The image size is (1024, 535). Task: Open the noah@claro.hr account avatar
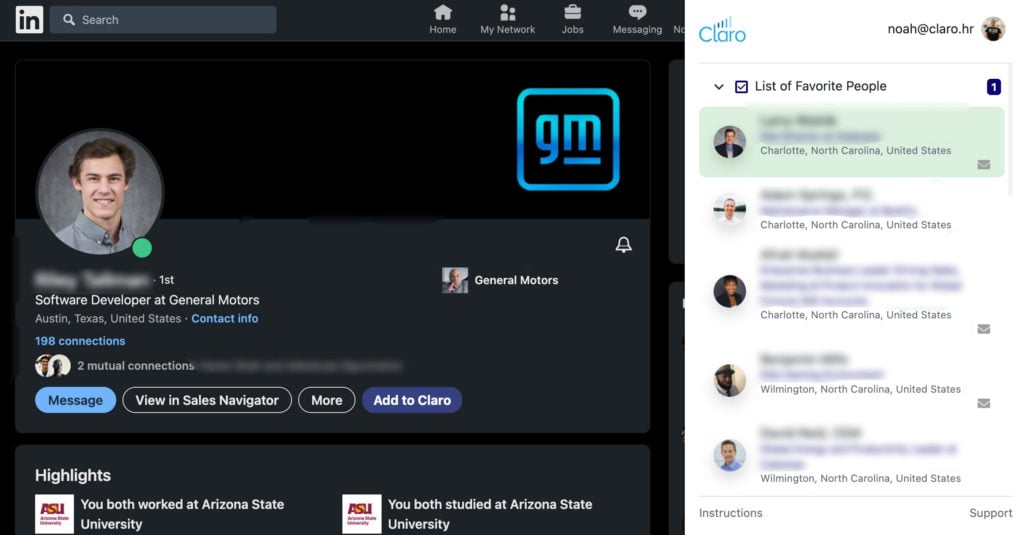[x=993, y=29]
